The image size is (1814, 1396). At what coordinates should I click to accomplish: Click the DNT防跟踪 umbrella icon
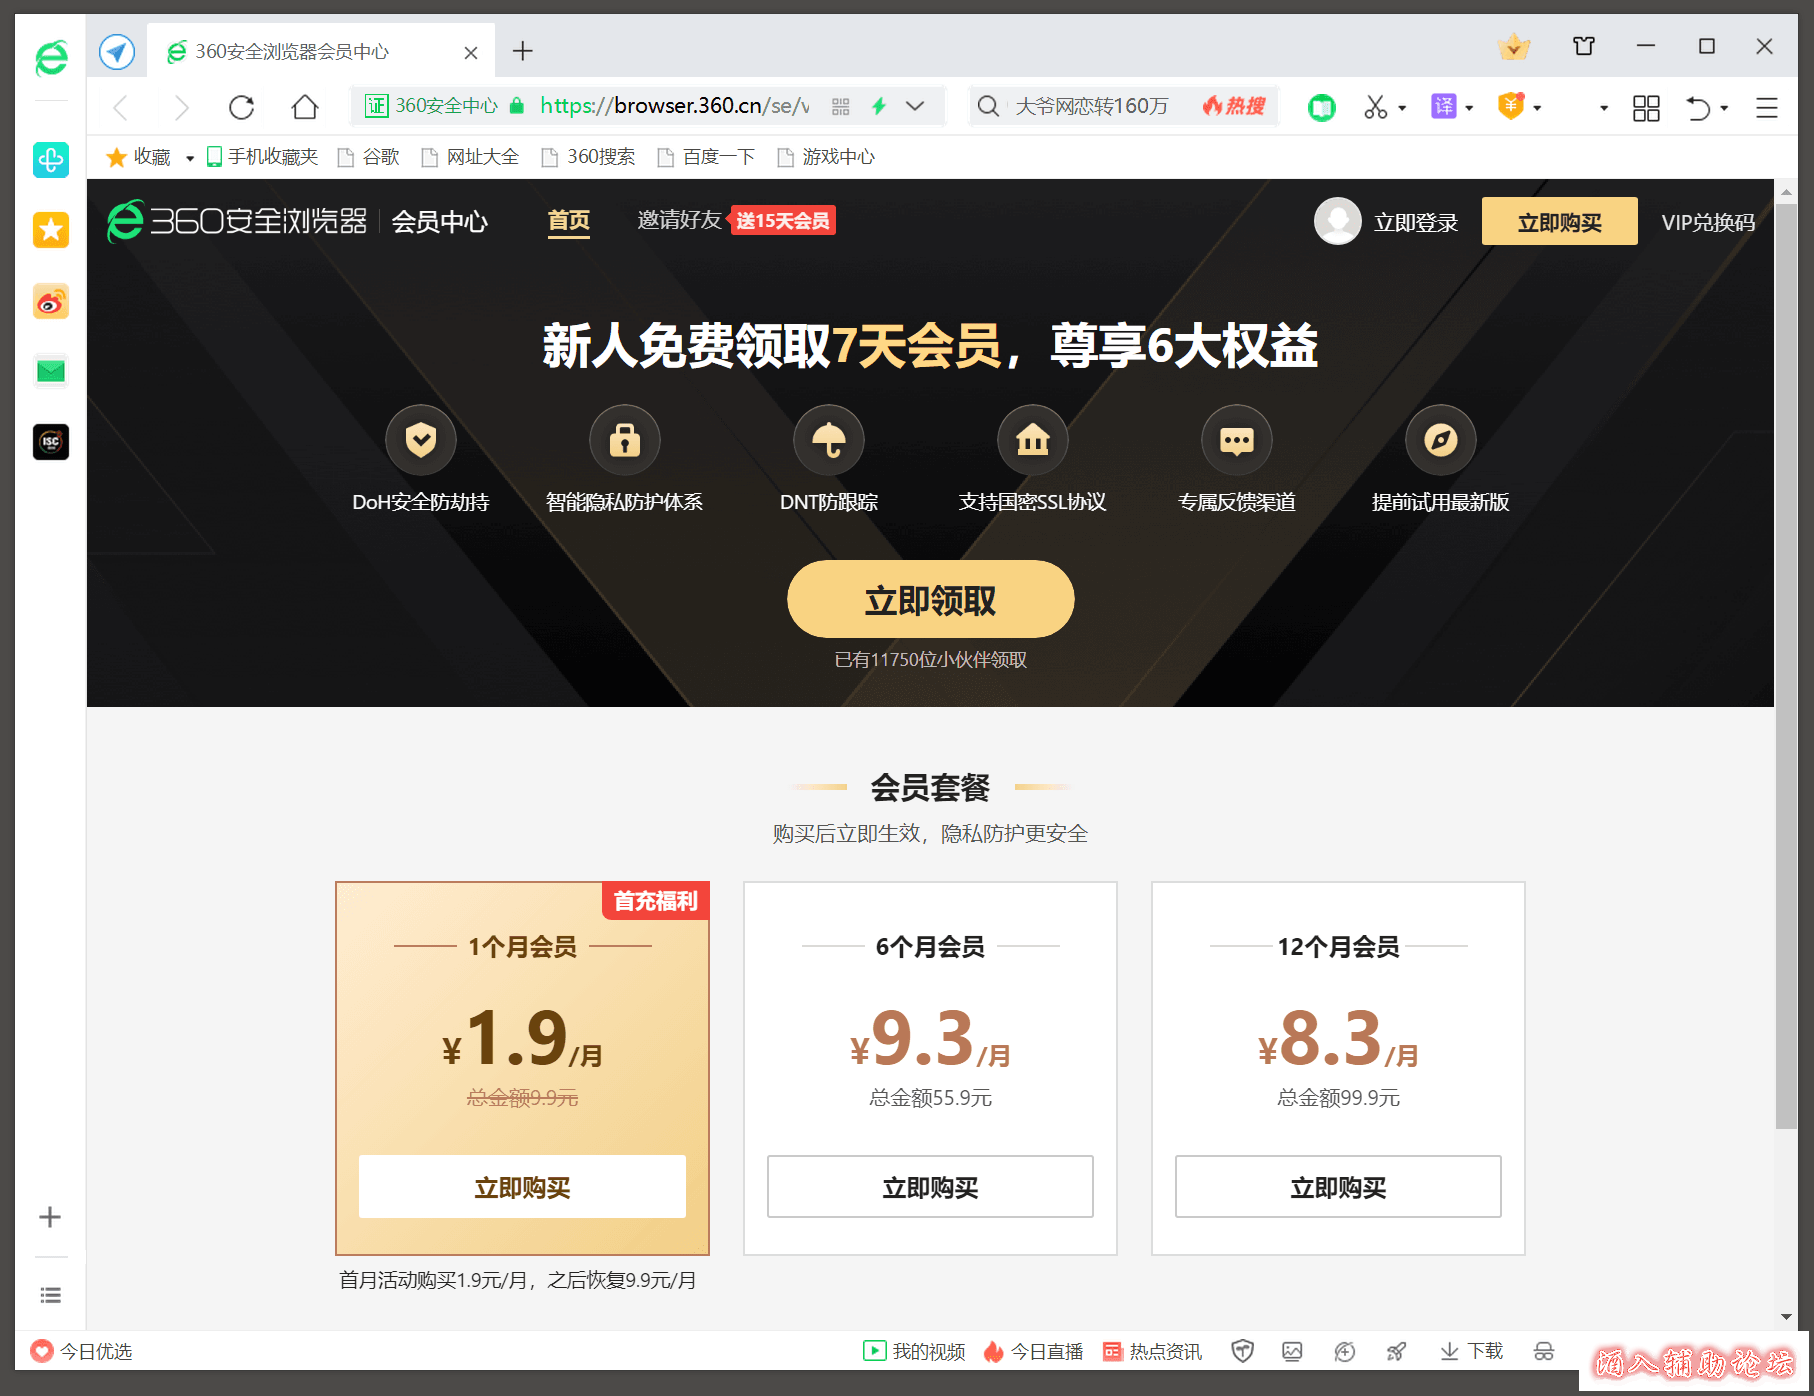click(829, 440)
